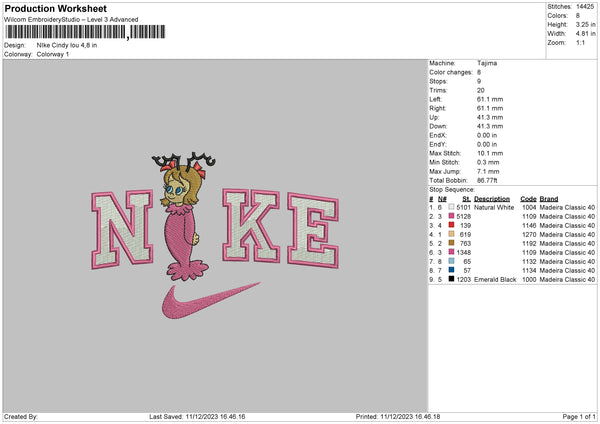Click the 'Brand' column header
600x424 pixels.
coord(549,199)
